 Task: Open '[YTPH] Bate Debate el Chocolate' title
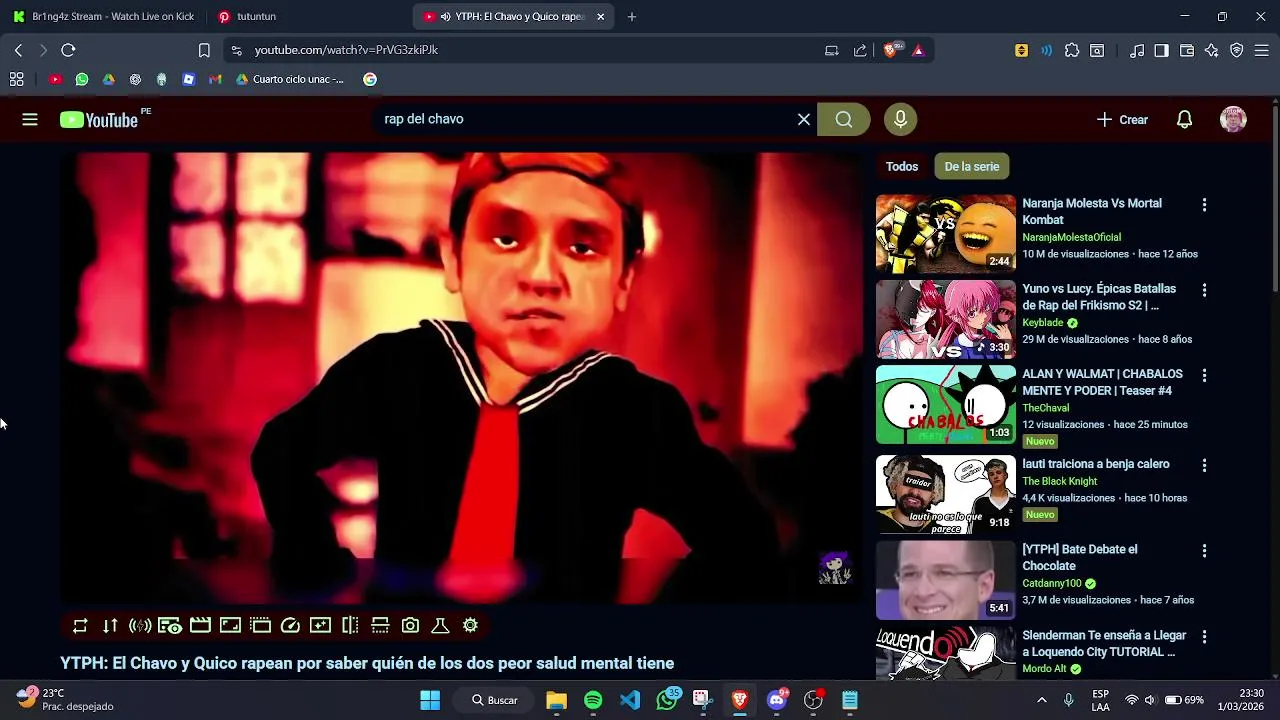pos(1080,558)
